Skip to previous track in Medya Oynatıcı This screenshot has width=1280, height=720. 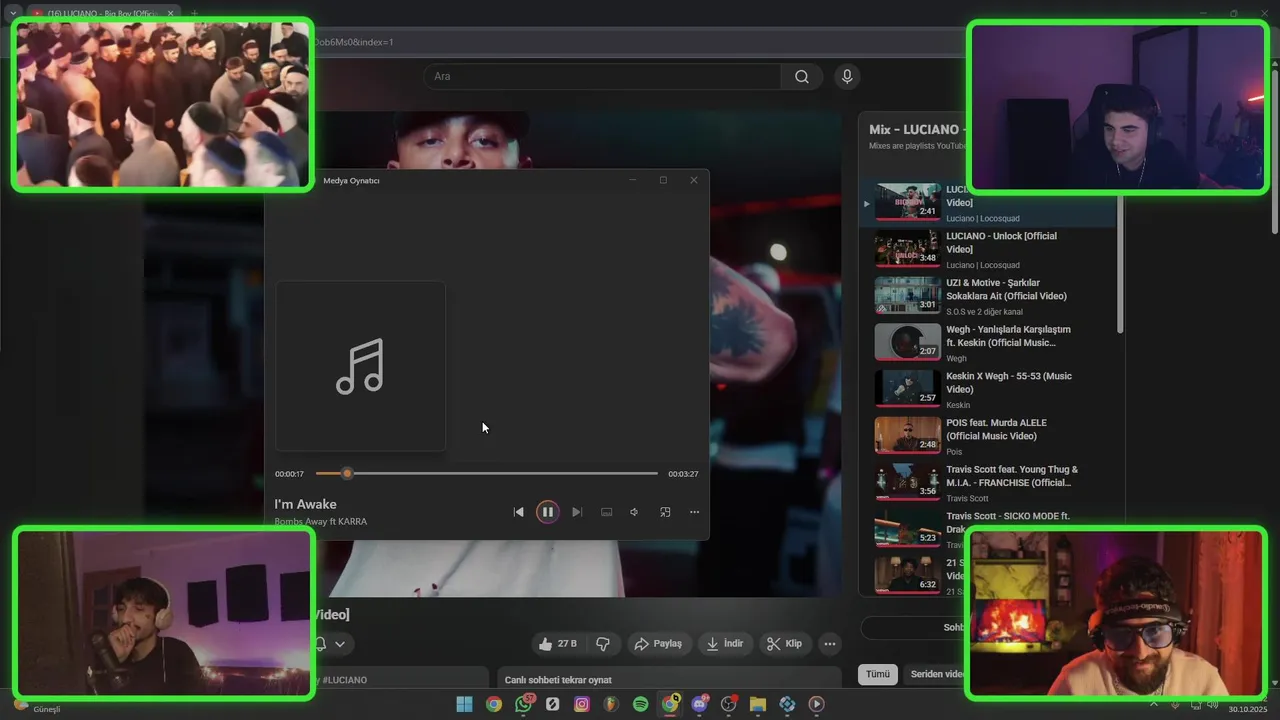pos(518,512)
